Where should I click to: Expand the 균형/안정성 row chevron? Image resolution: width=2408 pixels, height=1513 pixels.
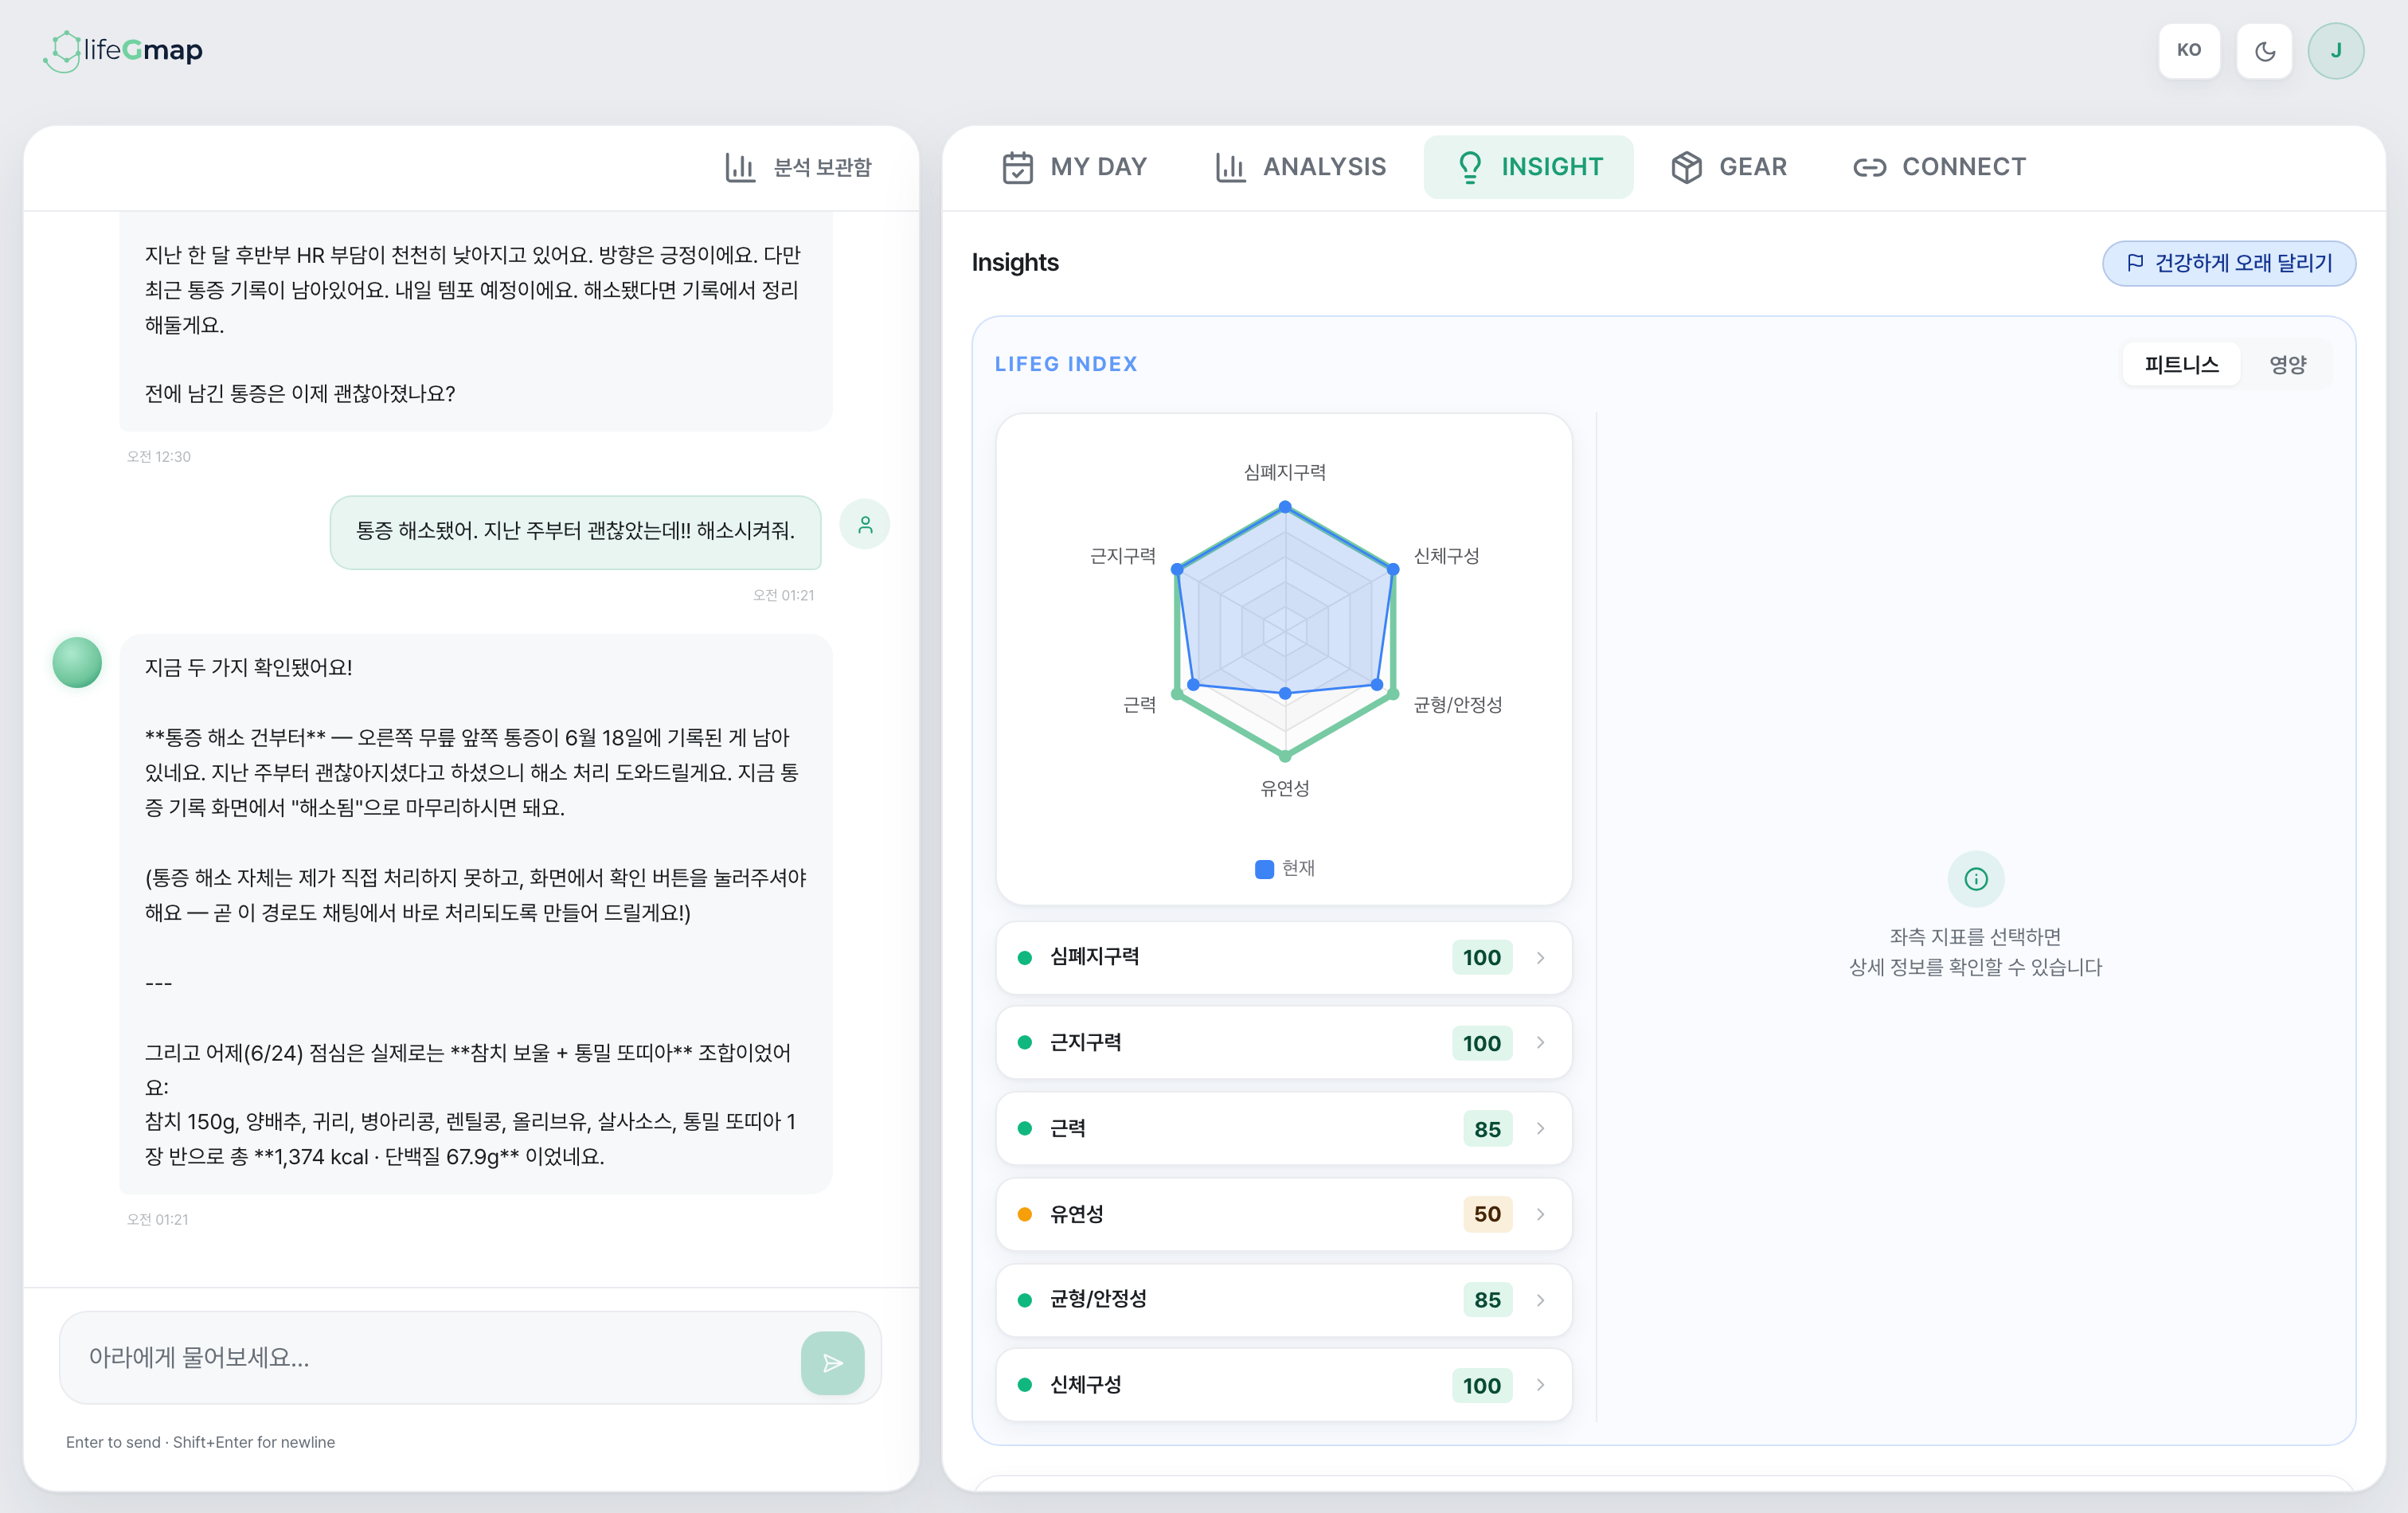tap(1541, 1300)
